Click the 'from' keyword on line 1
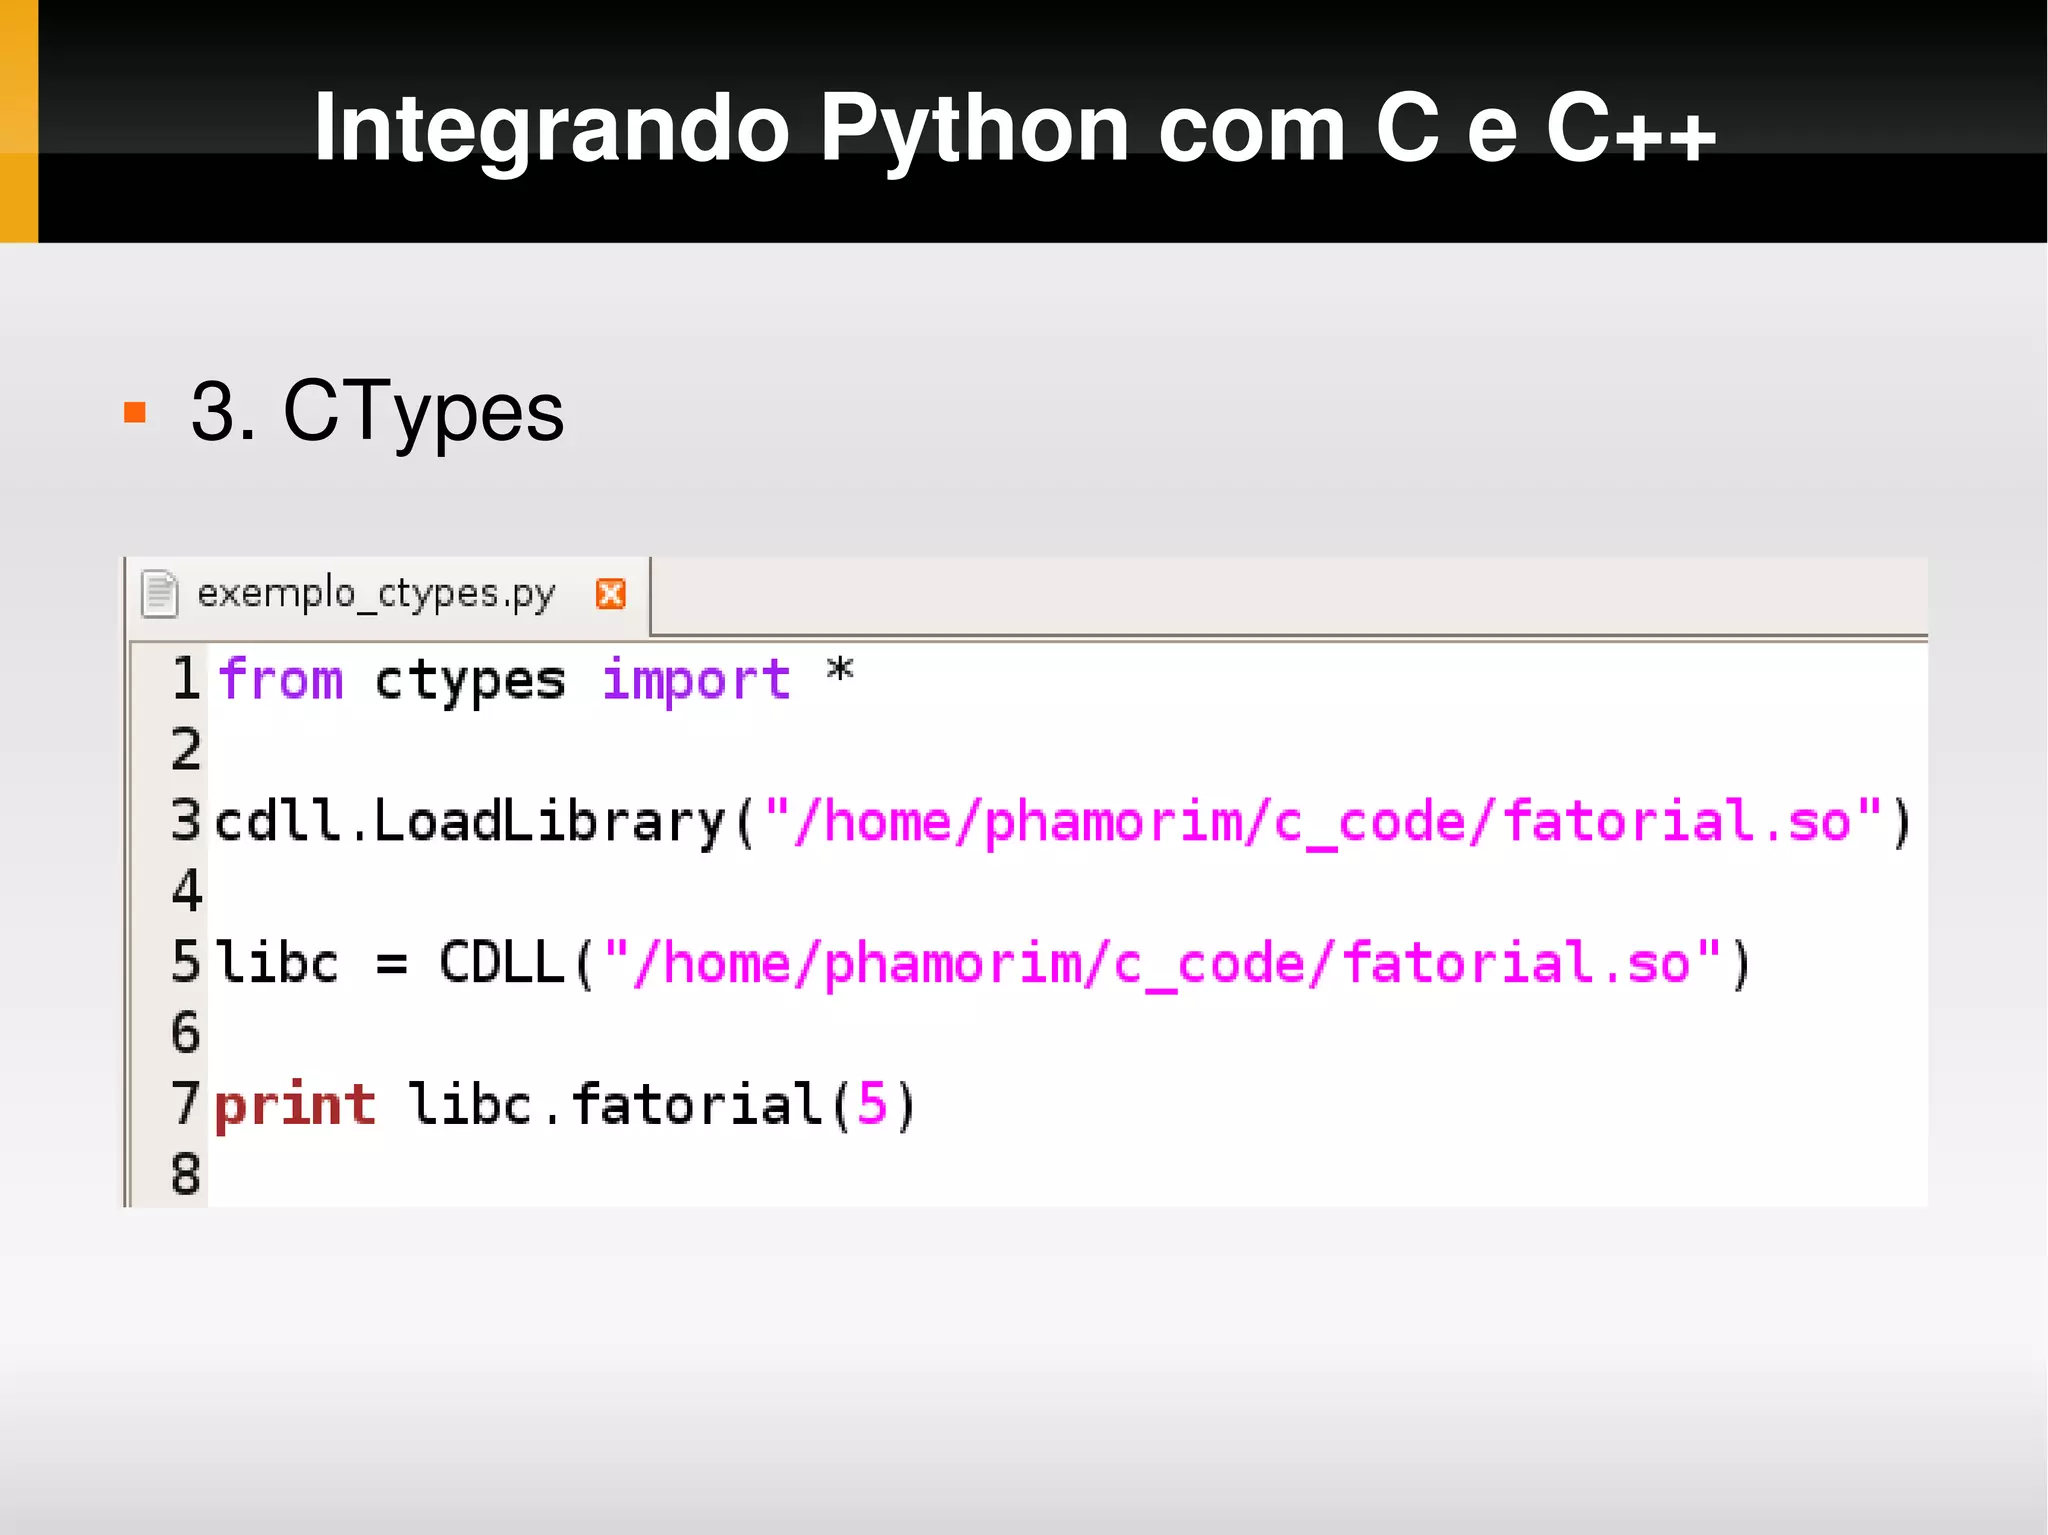The width and height of the screenshot is (2048, 1535). tap(281, 679)
